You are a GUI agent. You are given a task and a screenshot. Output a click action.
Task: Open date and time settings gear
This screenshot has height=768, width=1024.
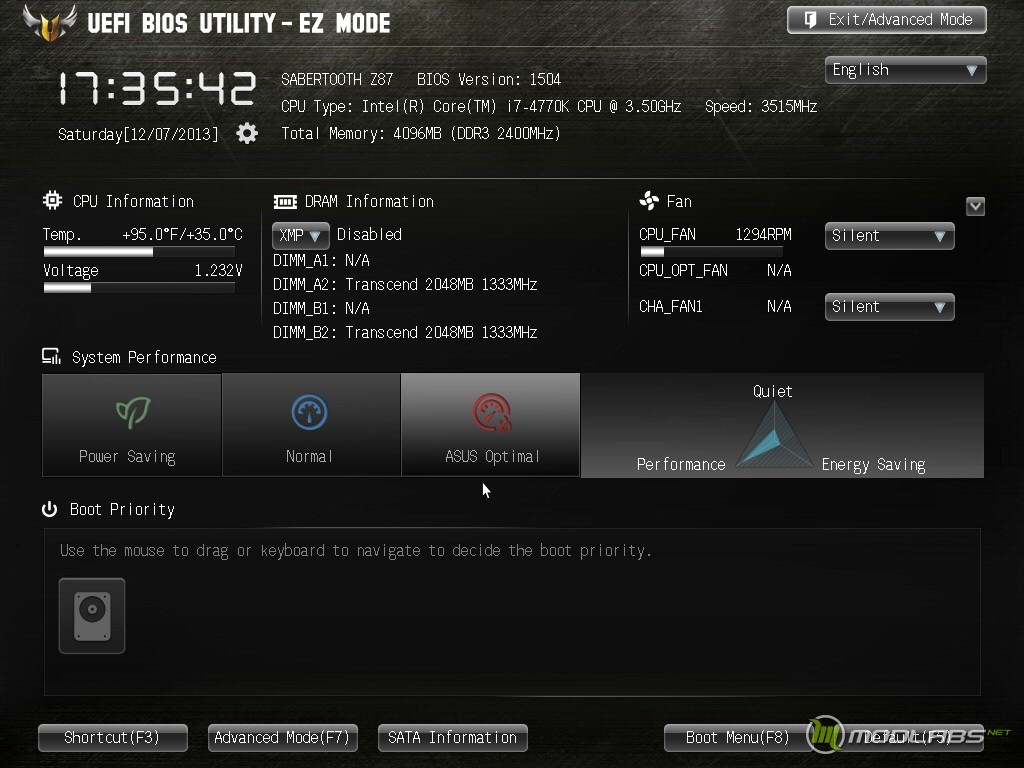247,133
